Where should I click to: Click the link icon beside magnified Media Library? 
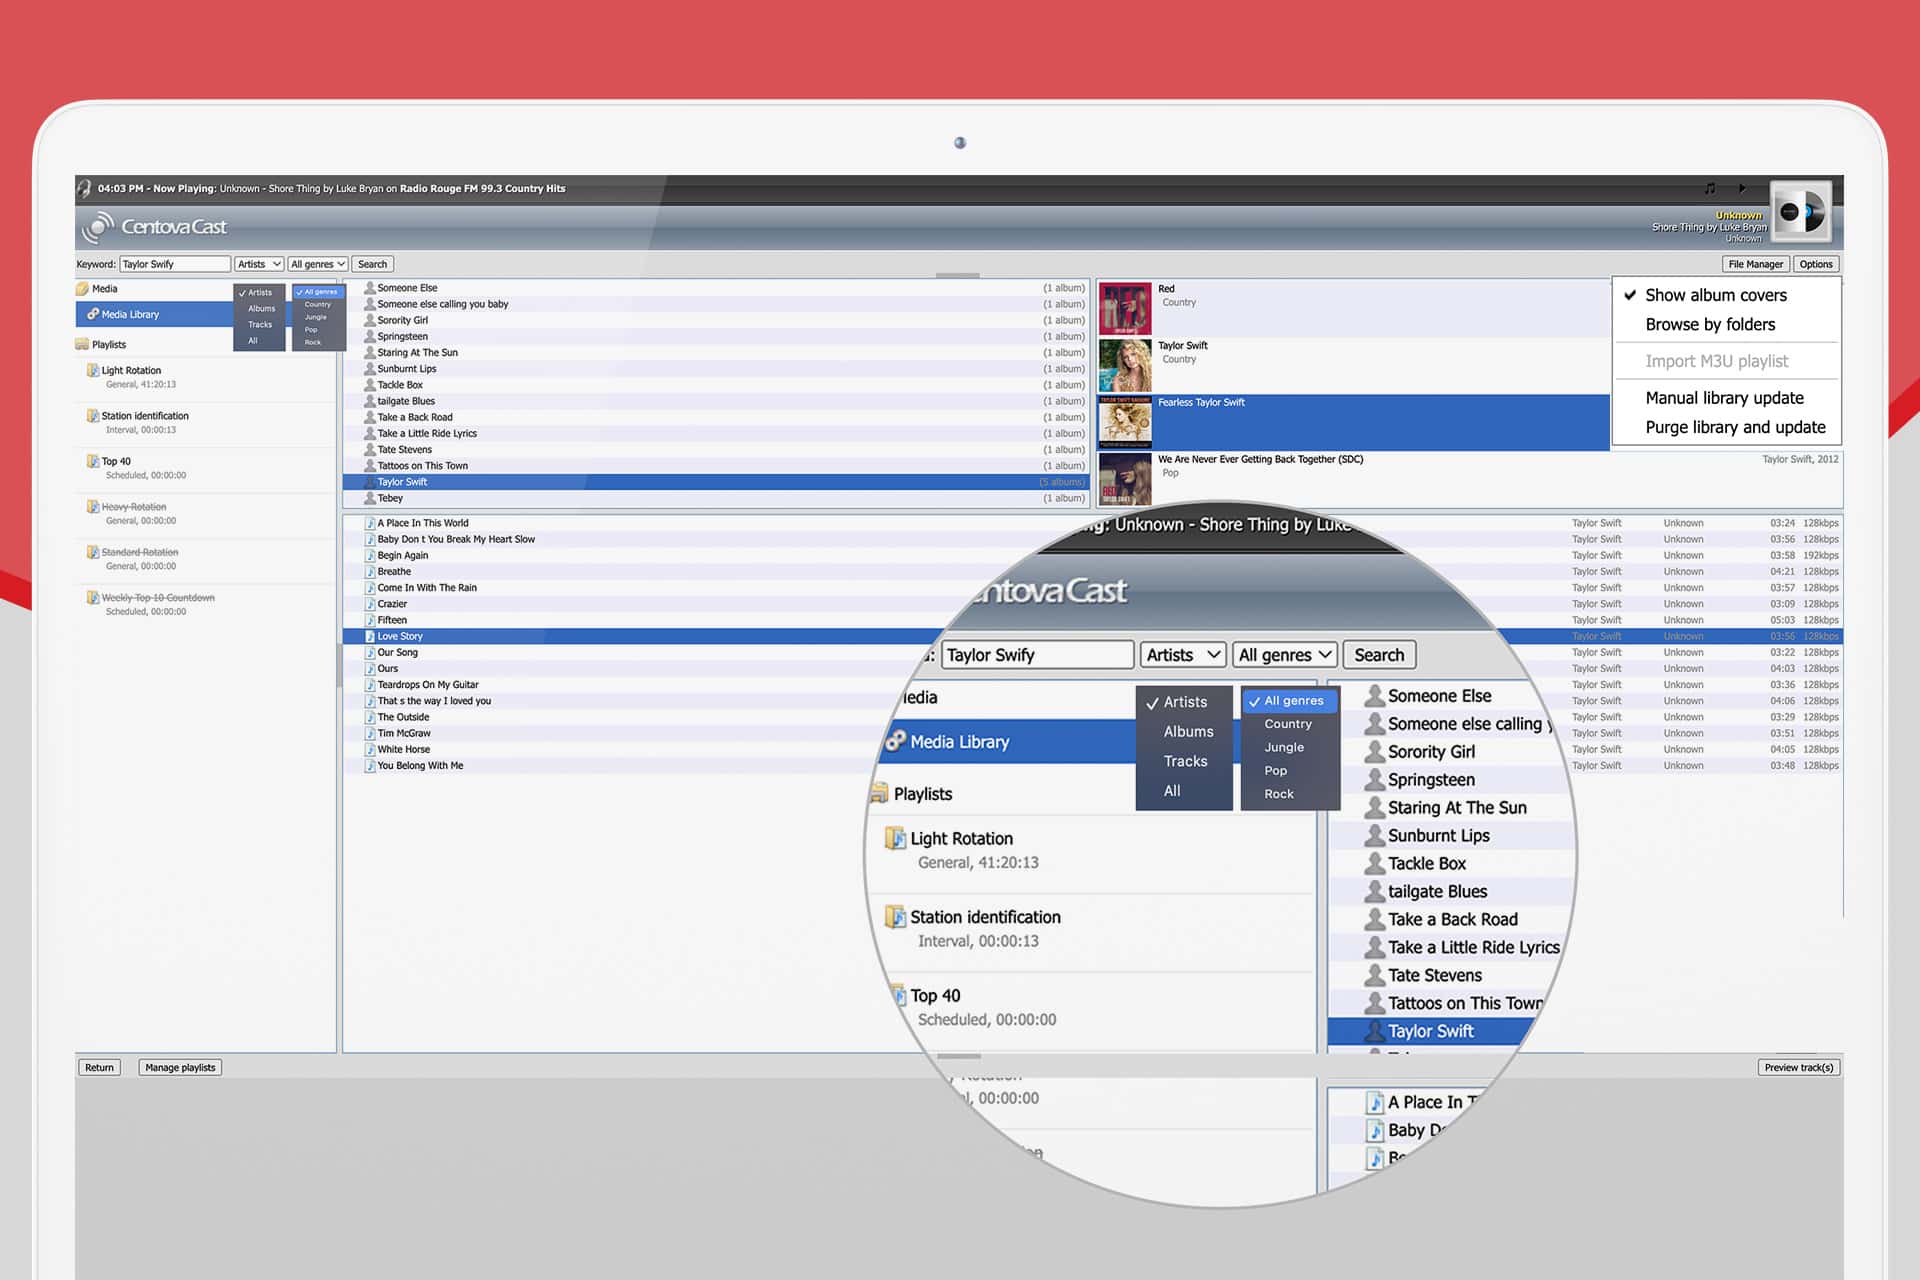coord(895,741)
